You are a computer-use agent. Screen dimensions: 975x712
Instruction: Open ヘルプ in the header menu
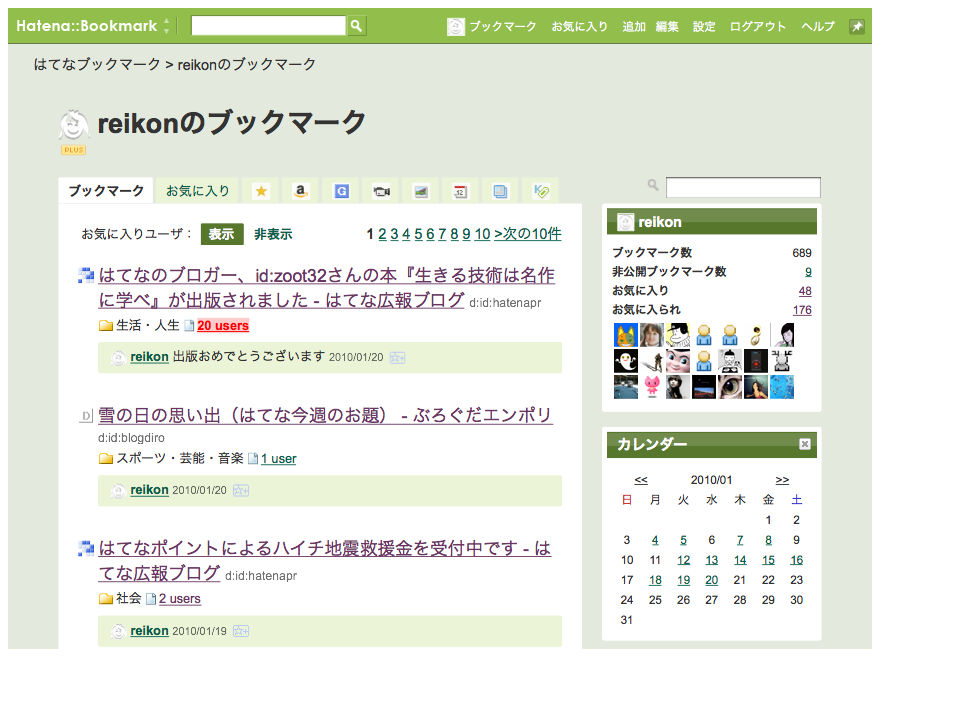818,26
